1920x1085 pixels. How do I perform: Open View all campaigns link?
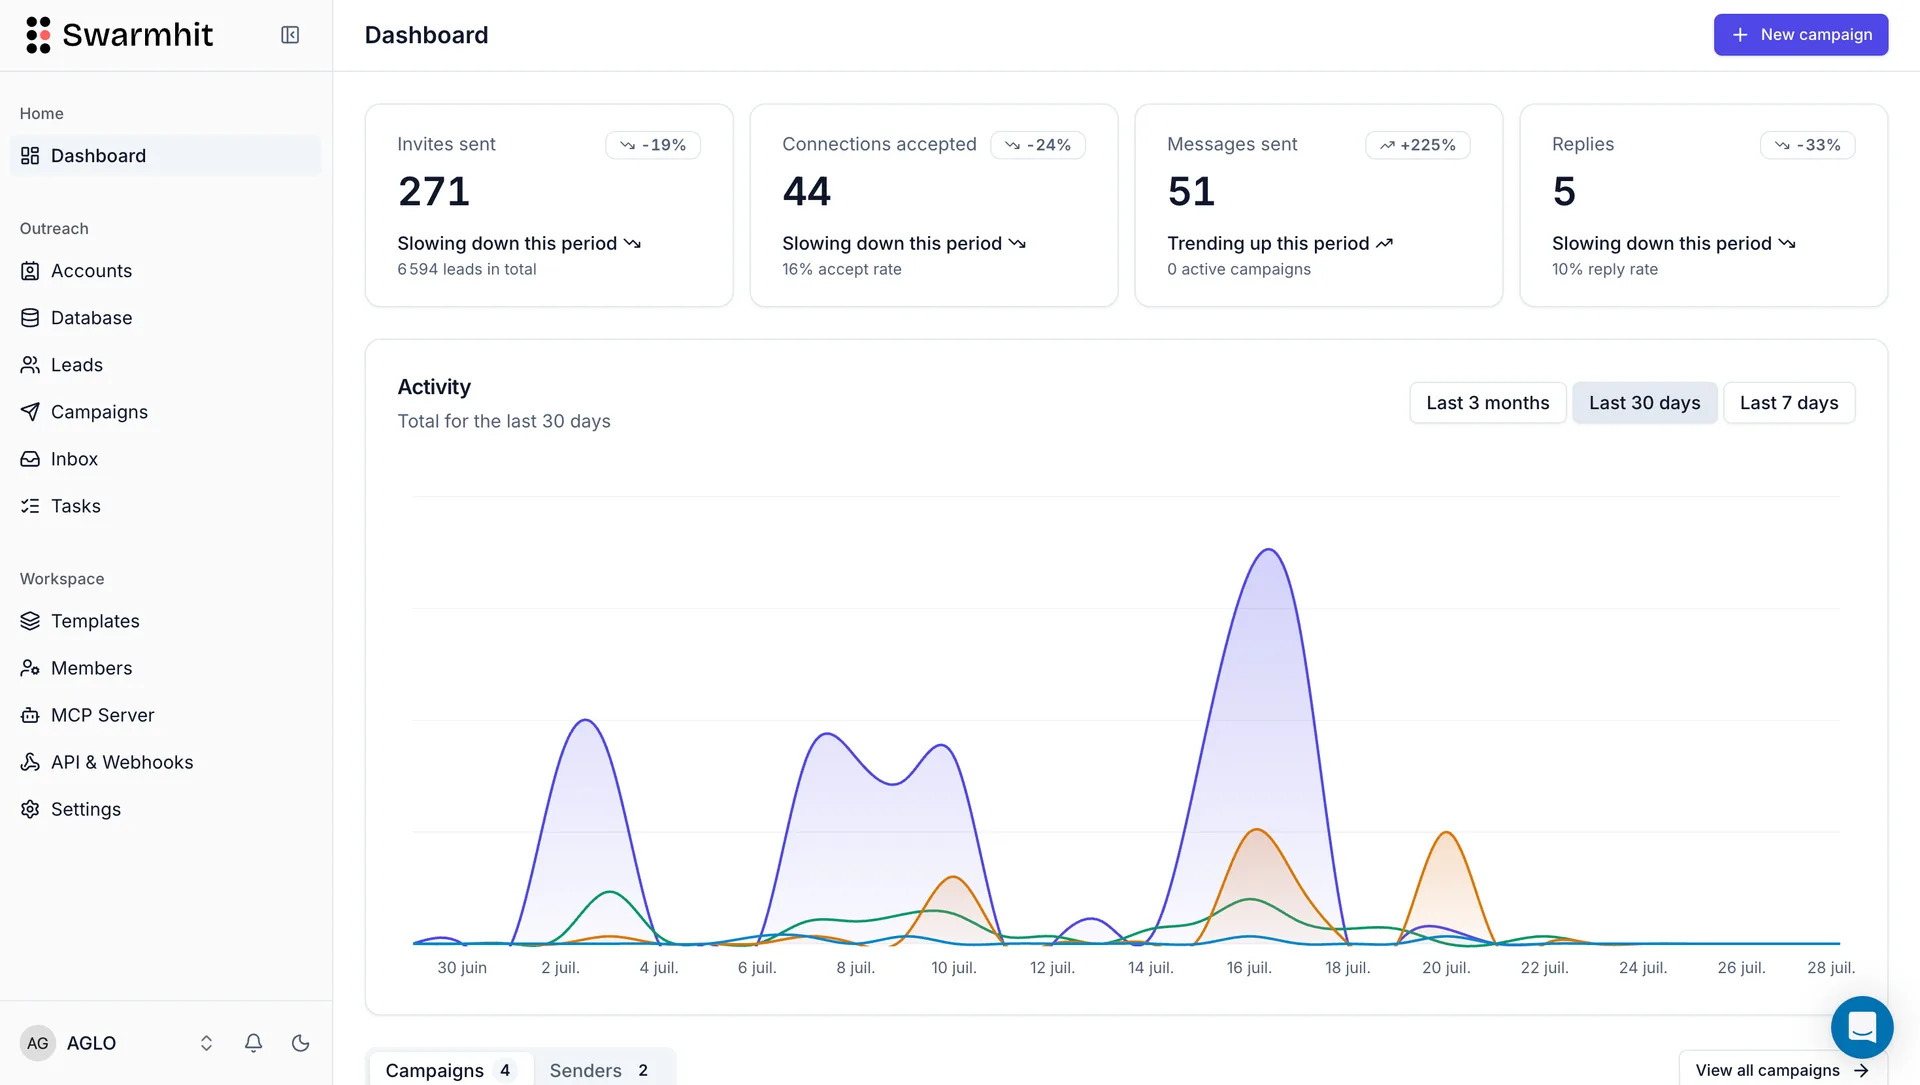(x=1782, y=1070)
